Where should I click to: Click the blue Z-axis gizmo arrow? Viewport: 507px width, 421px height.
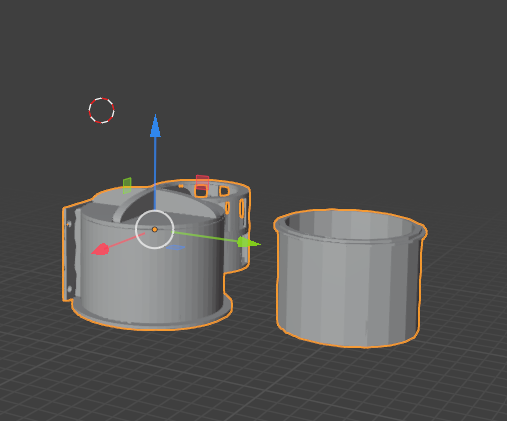click(x=155, y=126)
